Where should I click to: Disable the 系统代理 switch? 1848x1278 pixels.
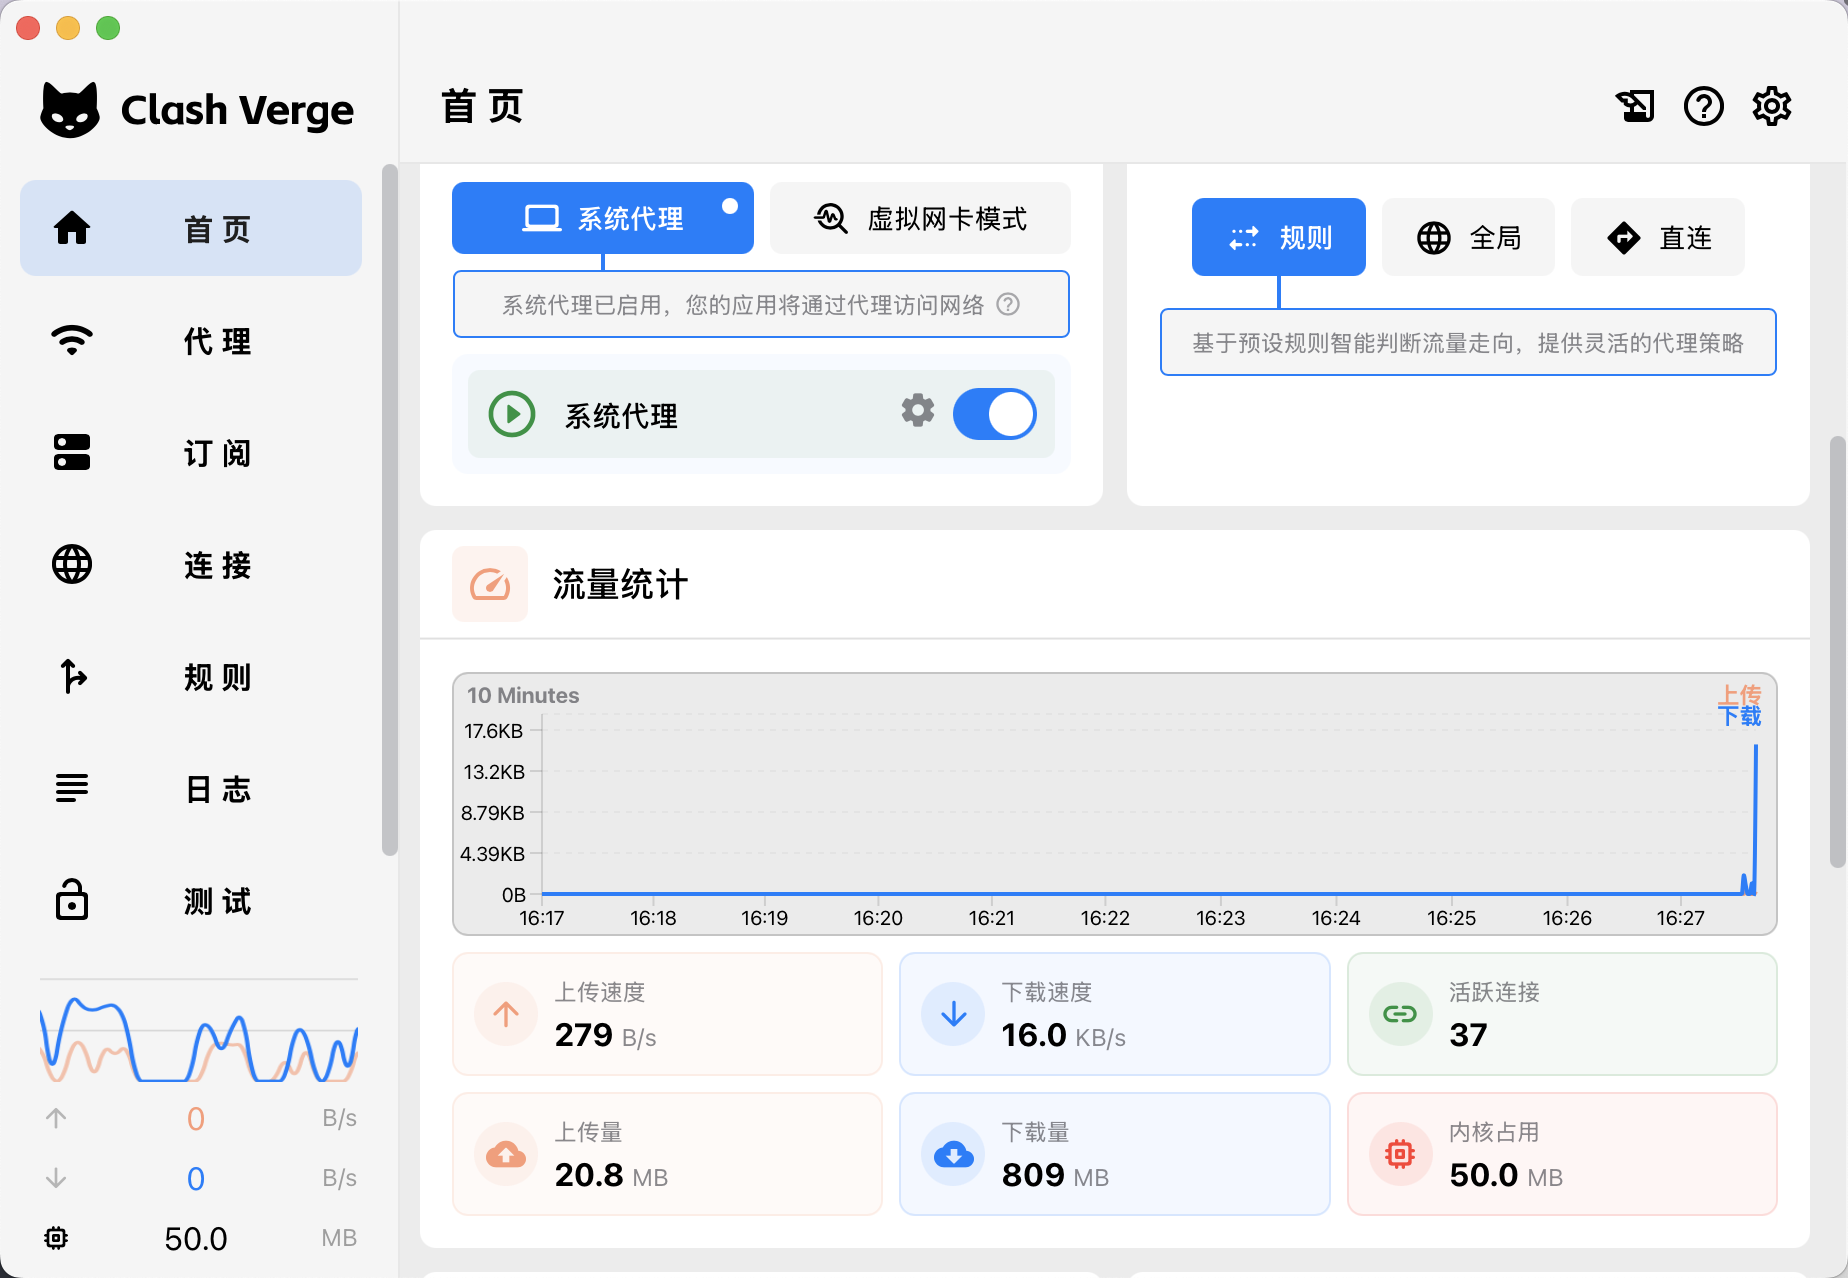click(x=994, y=413)
